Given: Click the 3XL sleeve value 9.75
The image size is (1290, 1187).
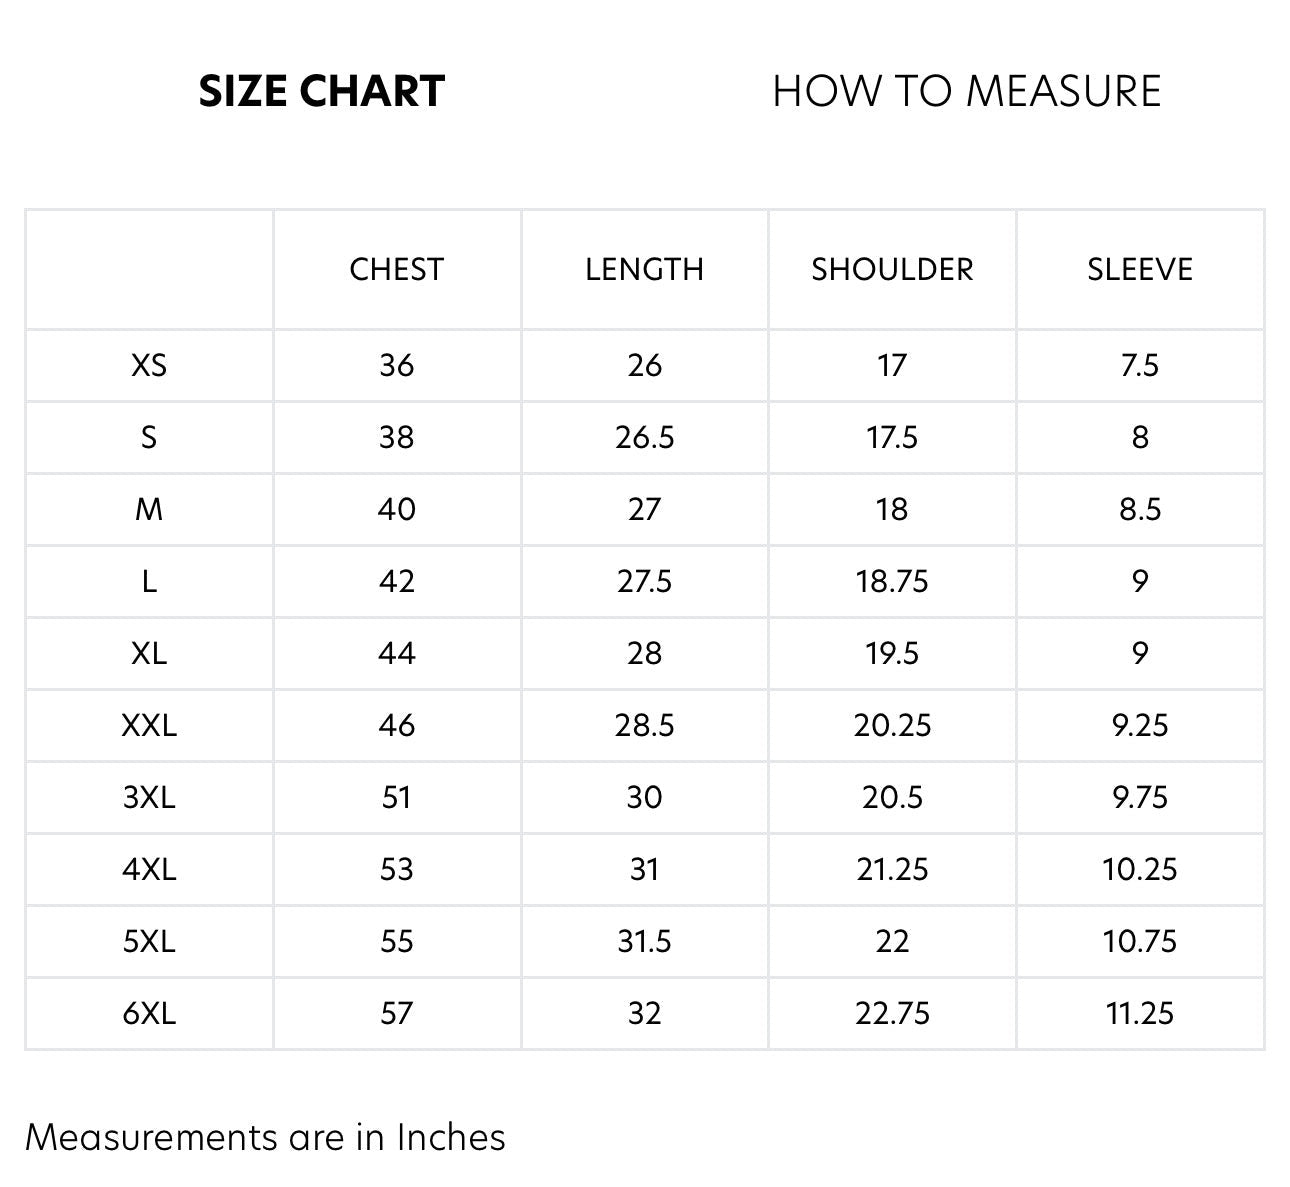Looking at the screenshot, I should tap(1140, 797).
